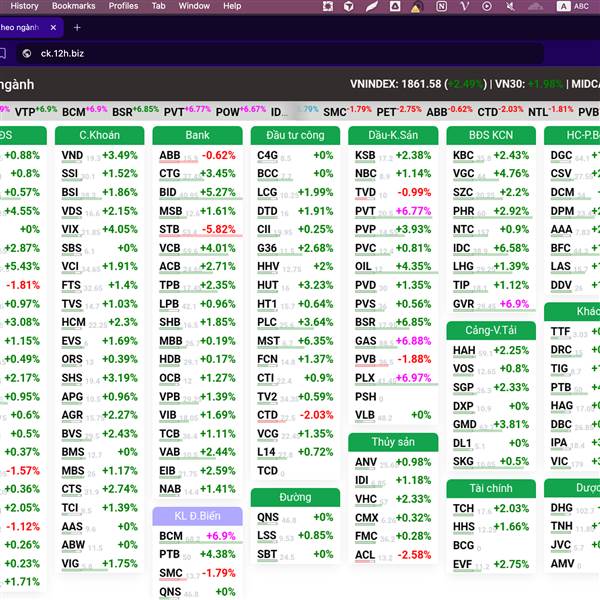The width and height of the screenshot is (600, 600).
Task: Open the History menu
Action: 24,6
